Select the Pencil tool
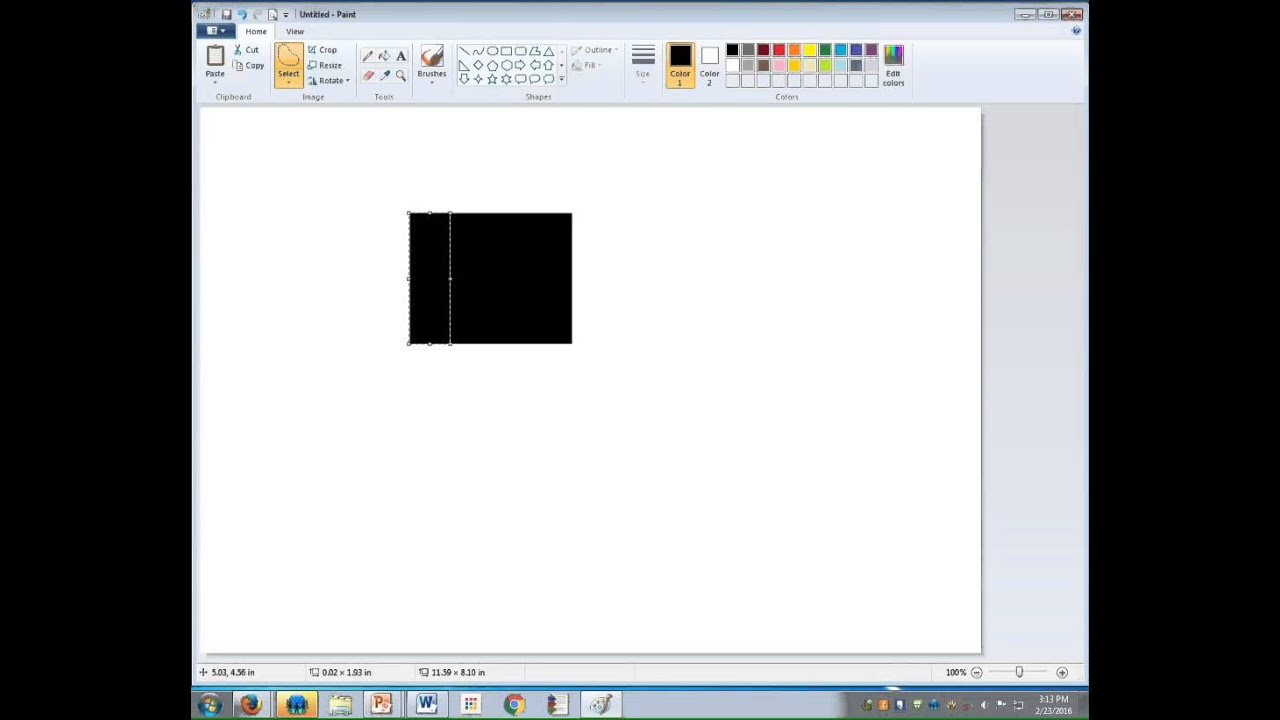 point(368,56)
